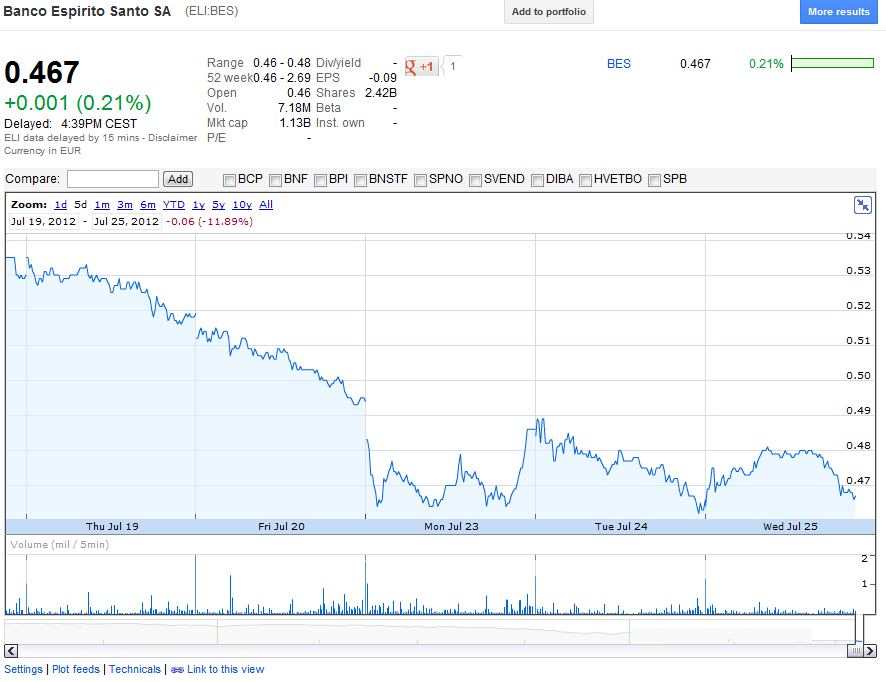This screenshot has width=886, height=682.
Task: Click the scrollbar left arrow
Action: tap(11, 650)
